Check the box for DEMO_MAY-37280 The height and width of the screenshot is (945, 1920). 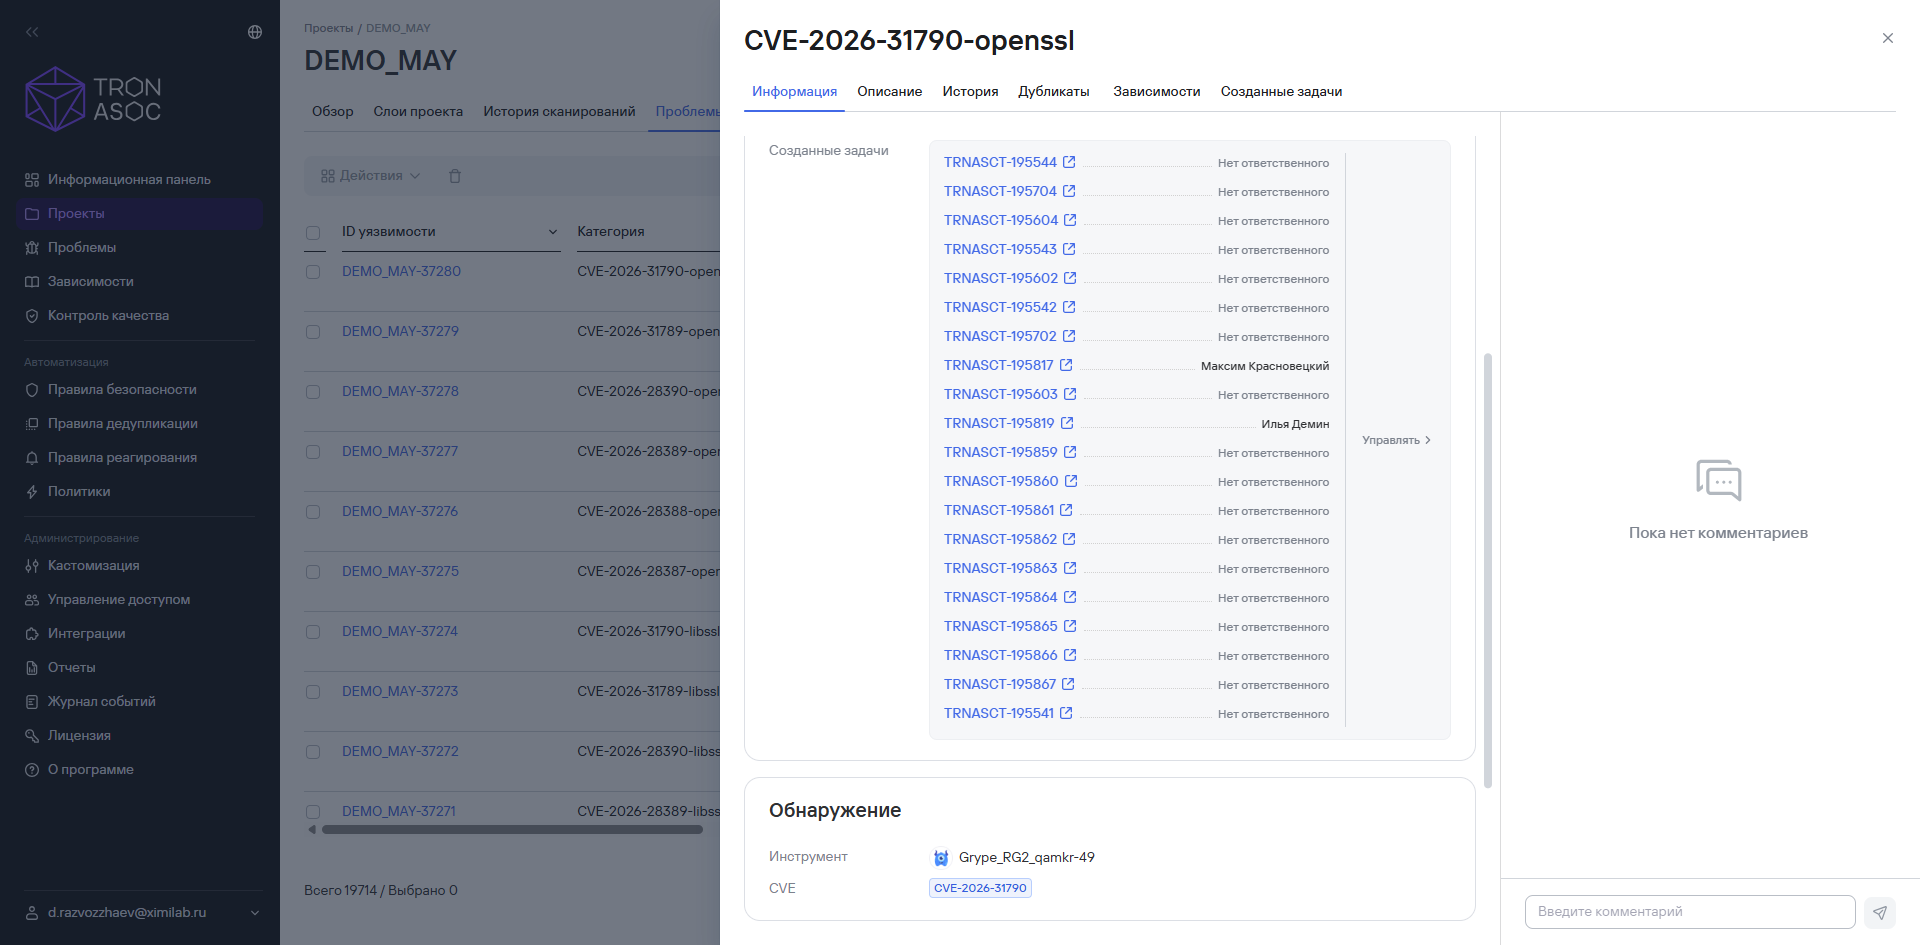click(313, 272)
